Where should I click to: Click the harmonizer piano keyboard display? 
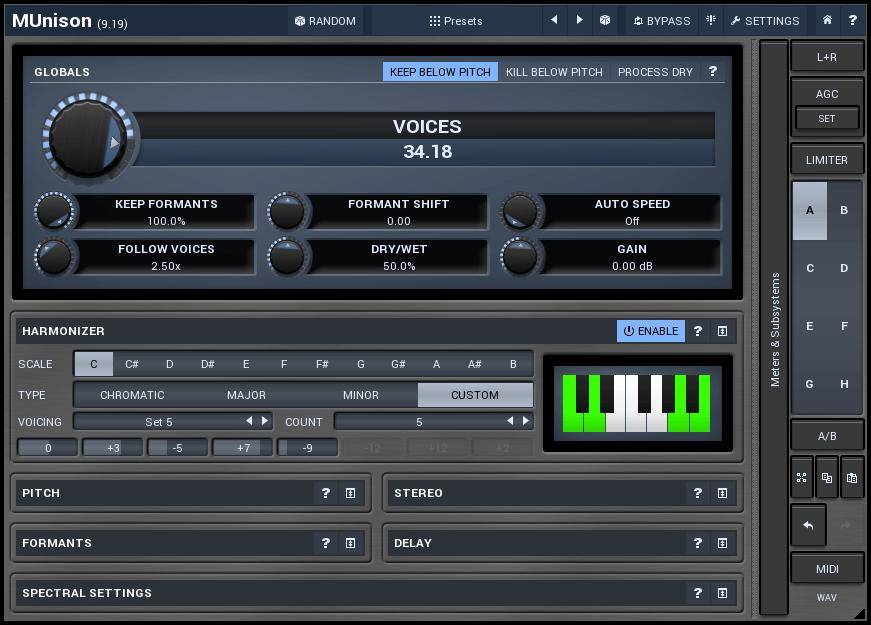tap(637, 403)
